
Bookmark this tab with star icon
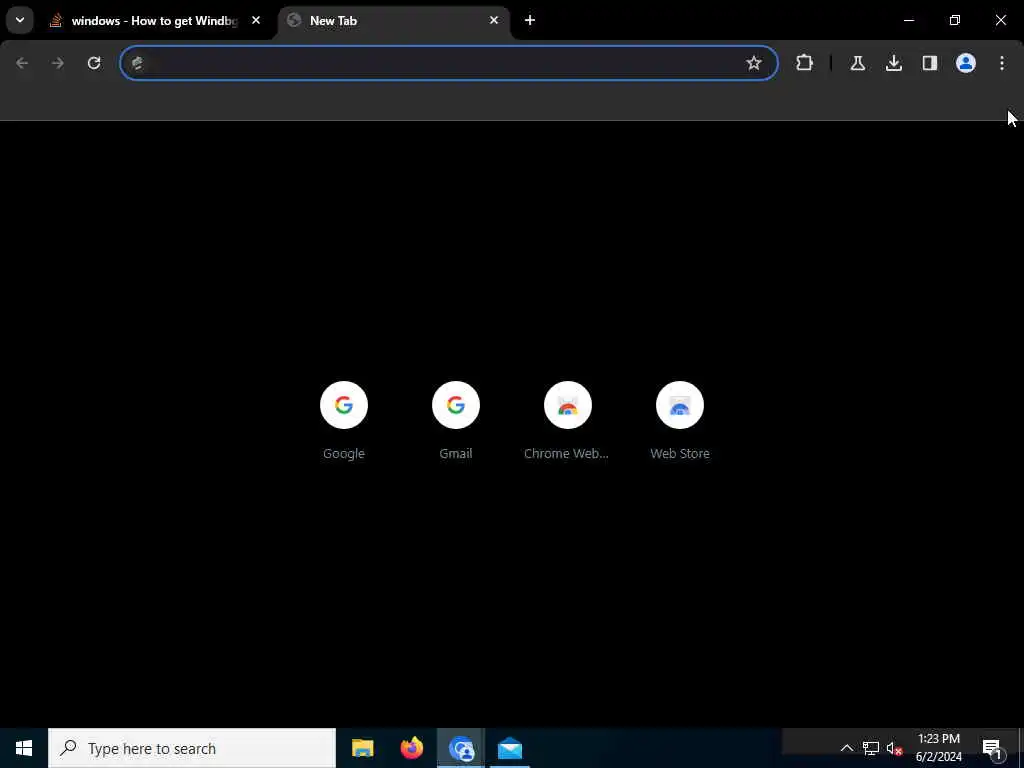[x=754, y=63]
